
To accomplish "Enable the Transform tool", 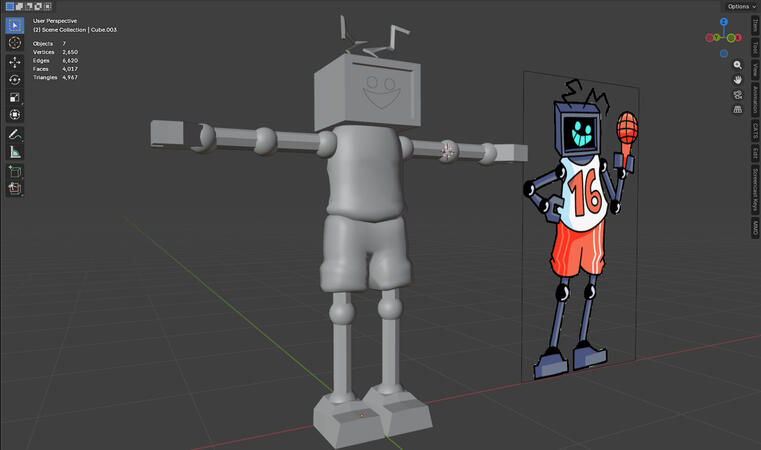I will click(15, 115).
